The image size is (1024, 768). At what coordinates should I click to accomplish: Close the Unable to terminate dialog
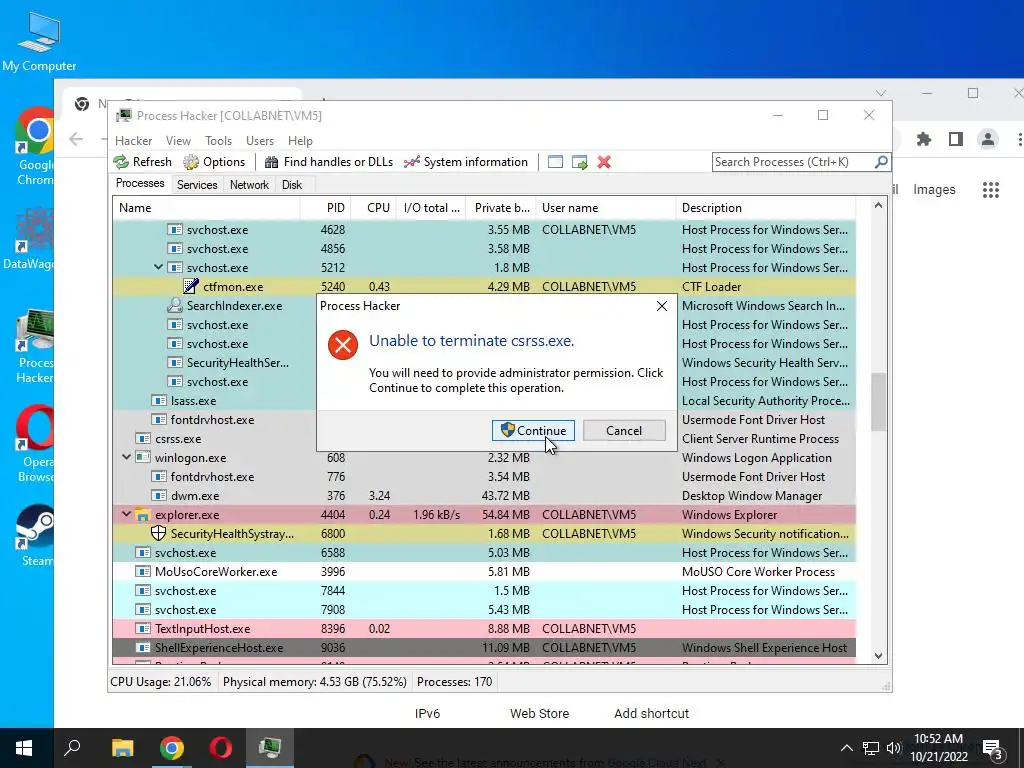point(662,306)
